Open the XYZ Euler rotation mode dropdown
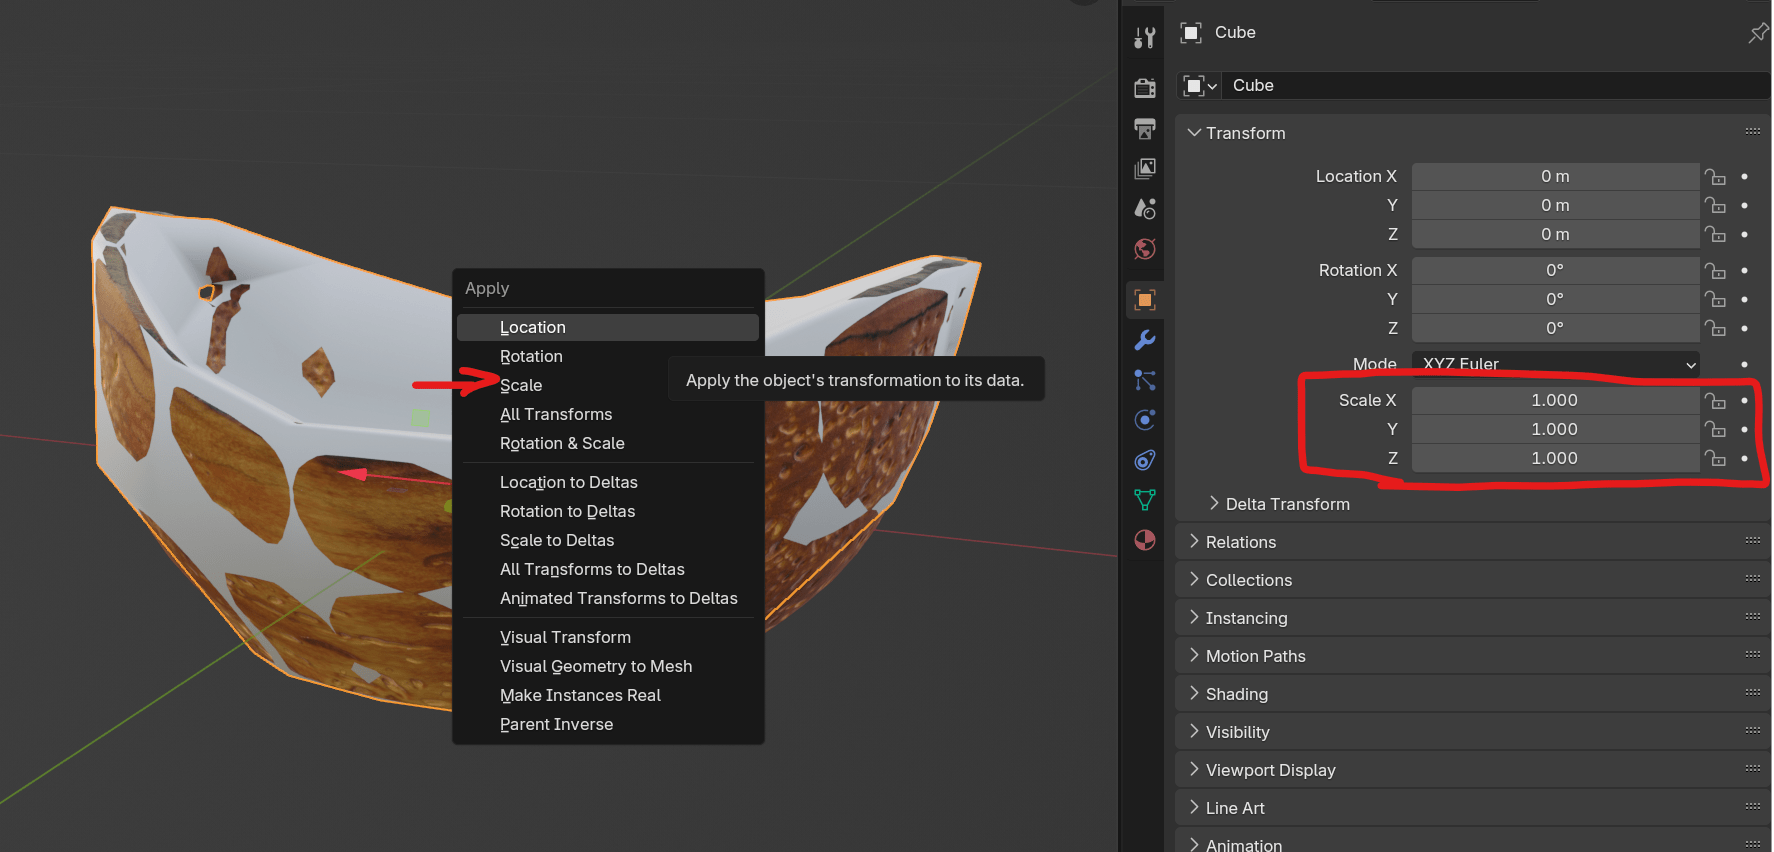1774x852 pixels. tap(1555, 364)
